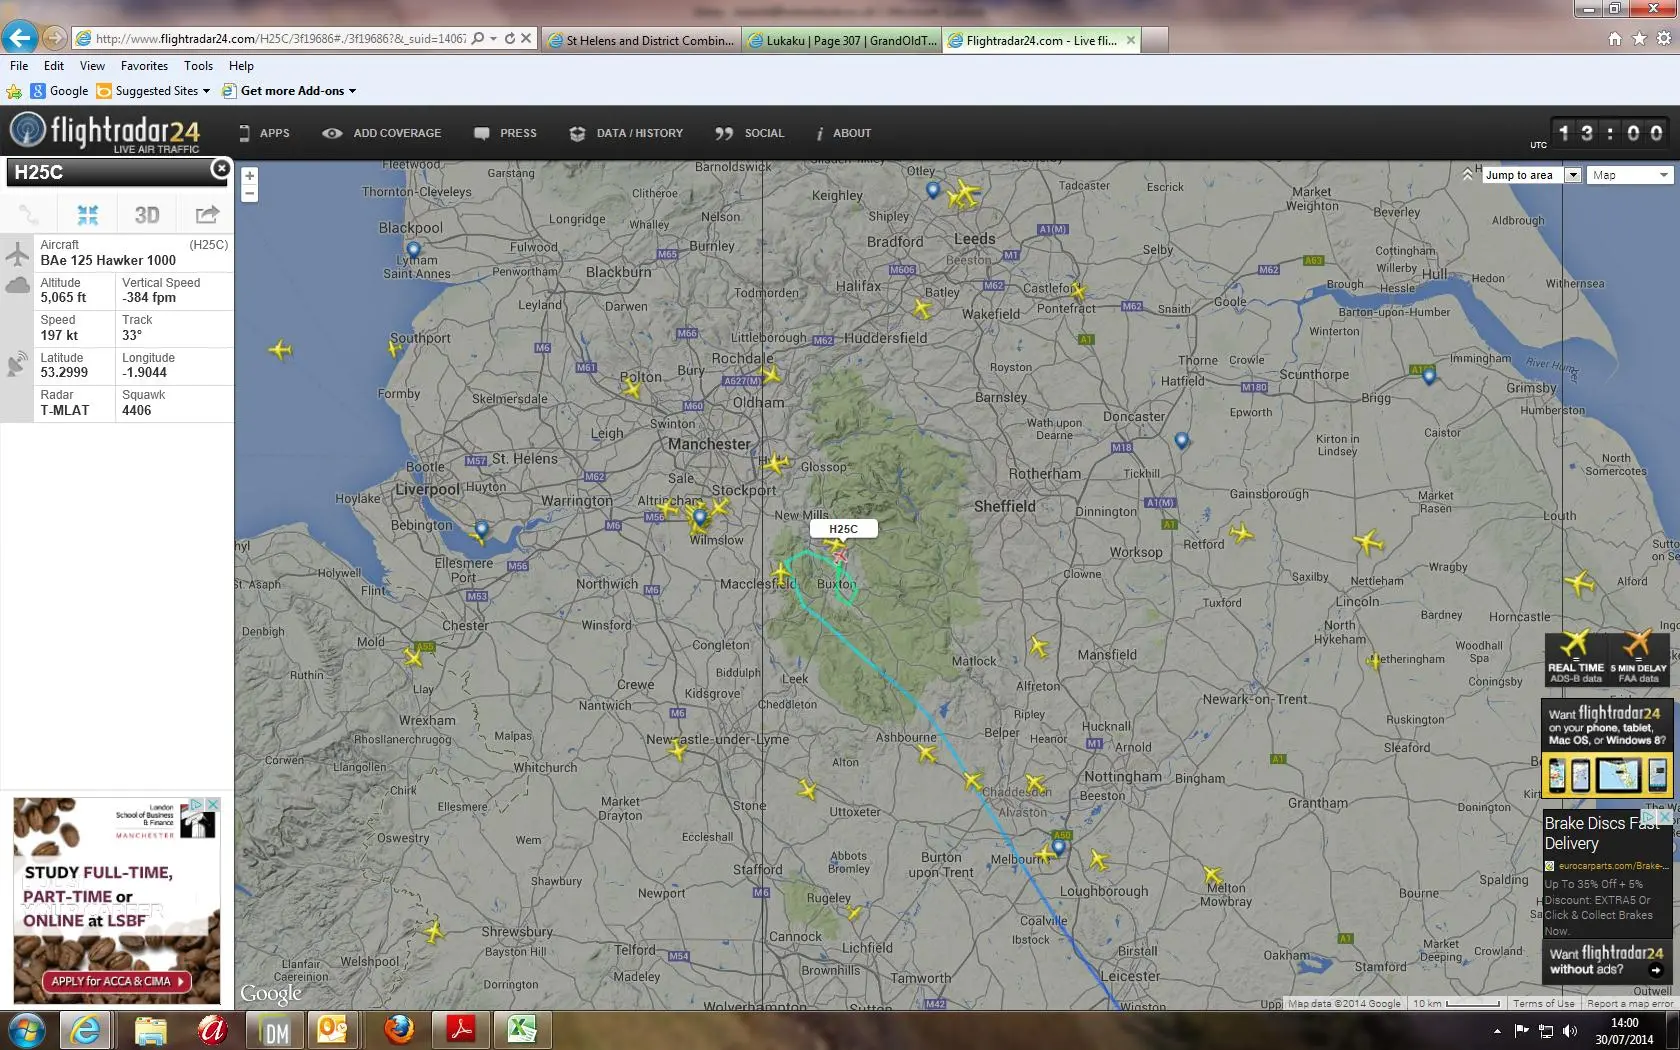Click the Report a map error link
This screenshot has width=1680, height=1050.
(x=1629, y=1003)
